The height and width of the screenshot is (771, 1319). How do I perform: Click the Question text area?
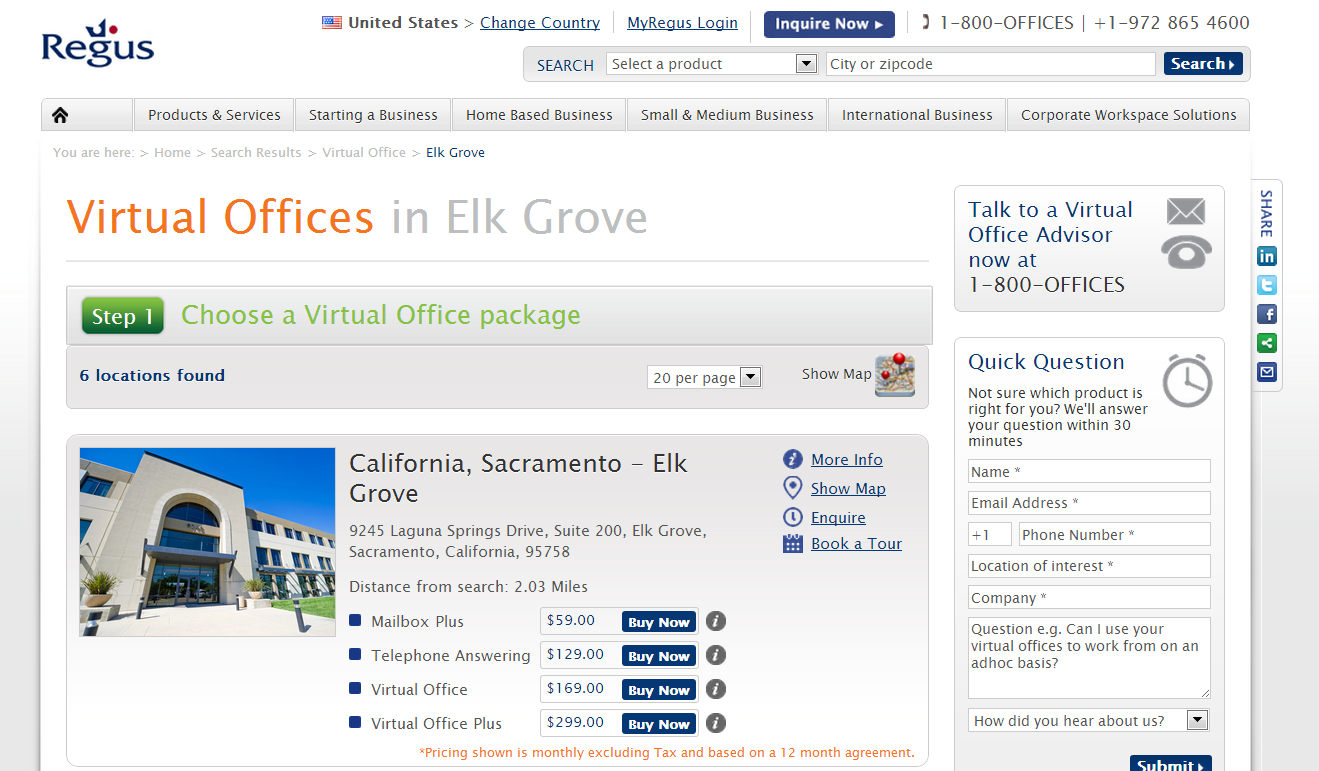pyautogui.click(x=1089, y=658)
